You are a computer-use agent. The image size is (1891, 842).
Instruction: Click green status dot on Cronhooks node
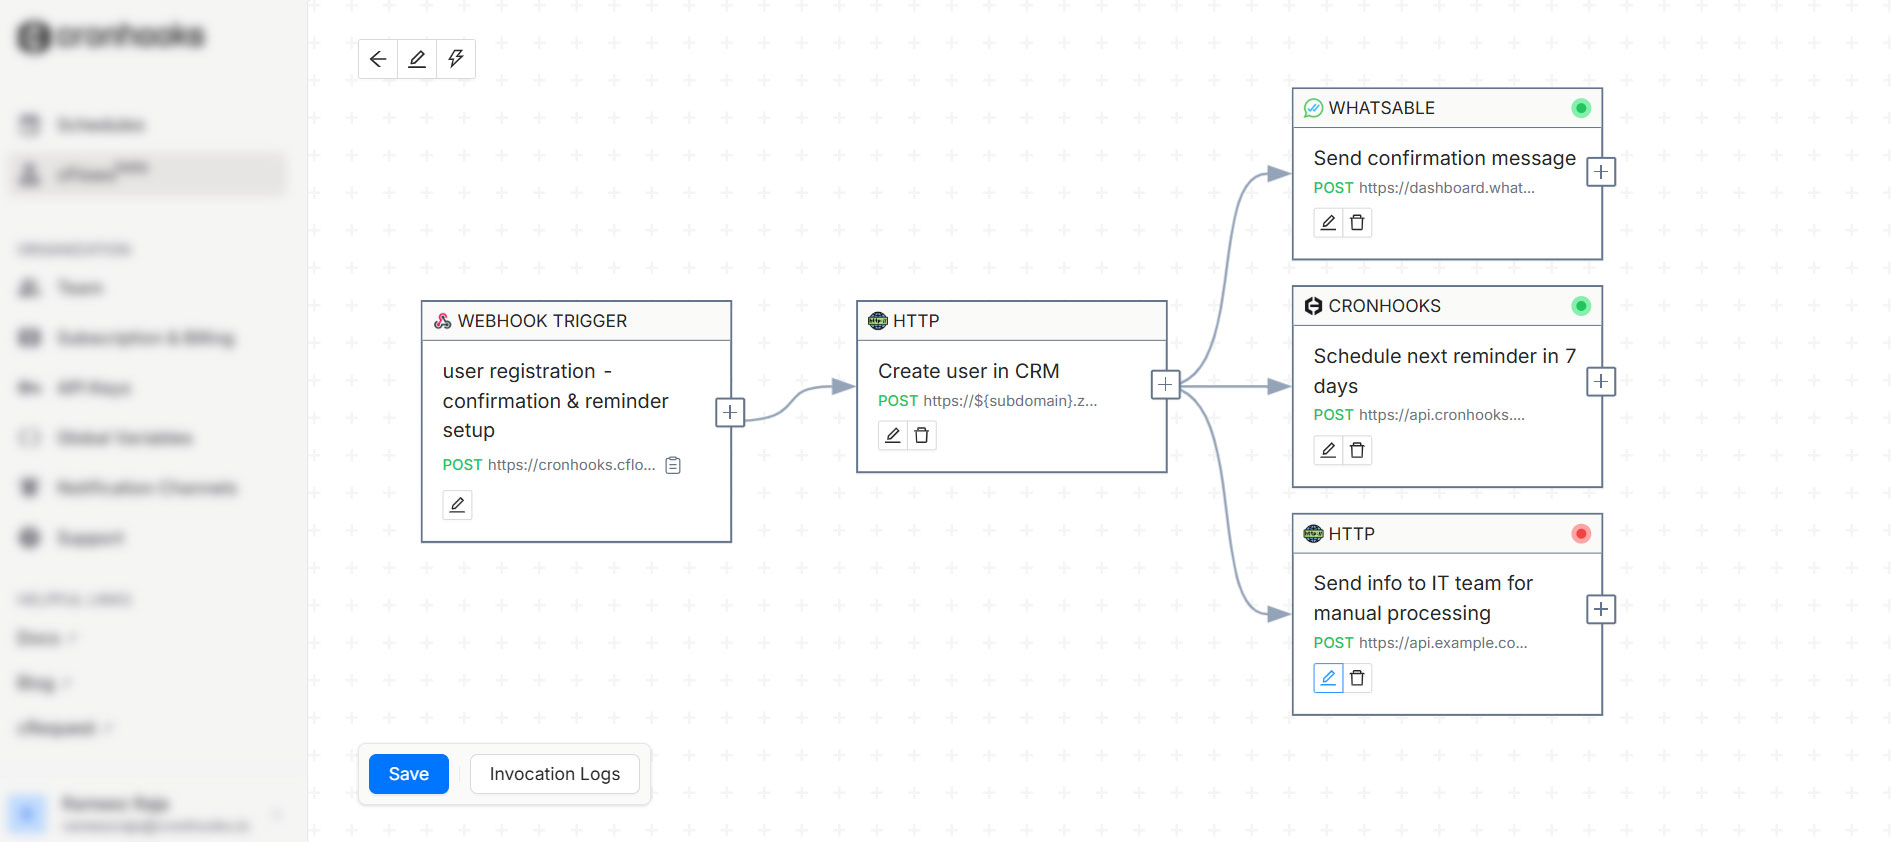click(1581, 306)
